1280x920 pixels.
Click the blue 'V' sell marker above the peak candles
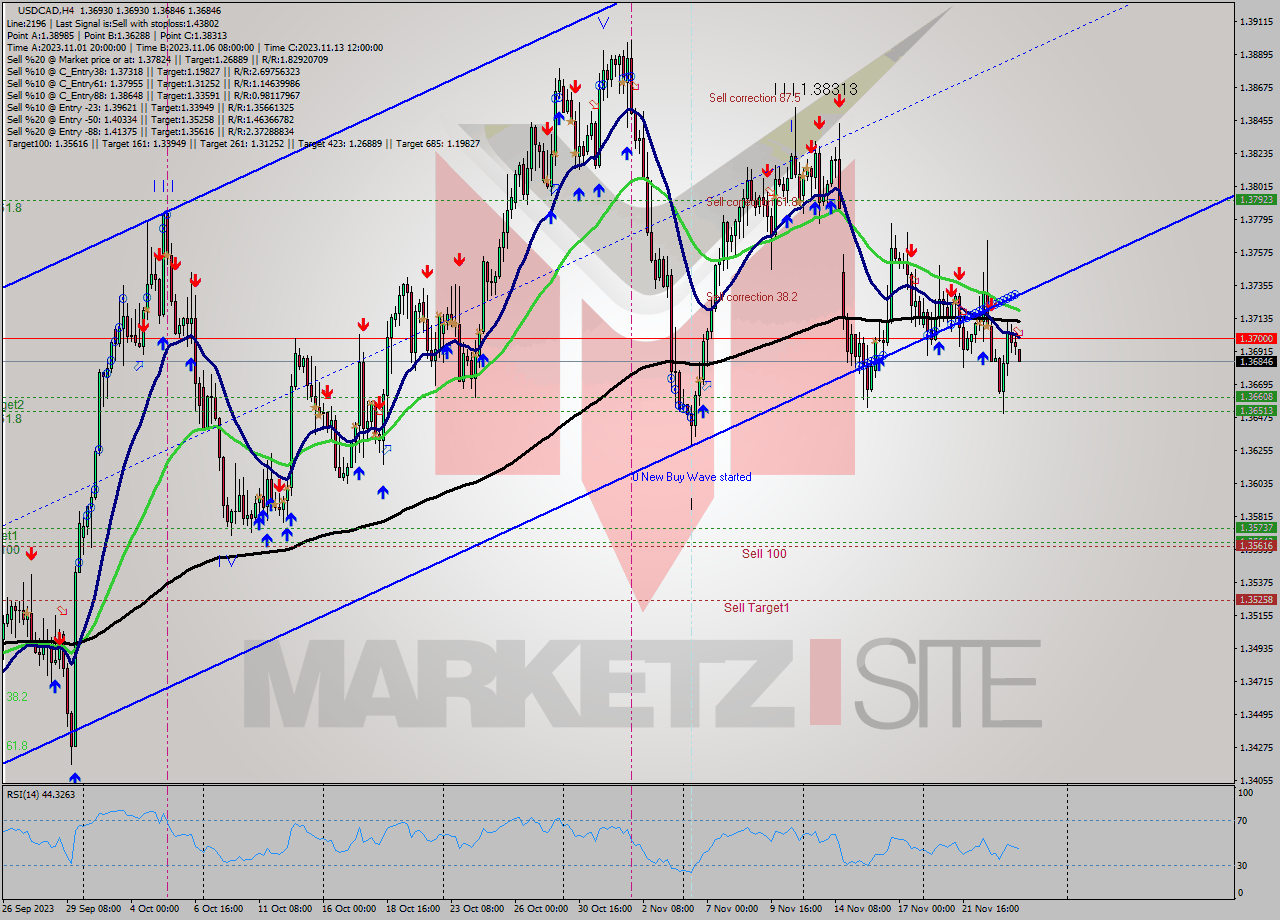click(x=604, y=22)
